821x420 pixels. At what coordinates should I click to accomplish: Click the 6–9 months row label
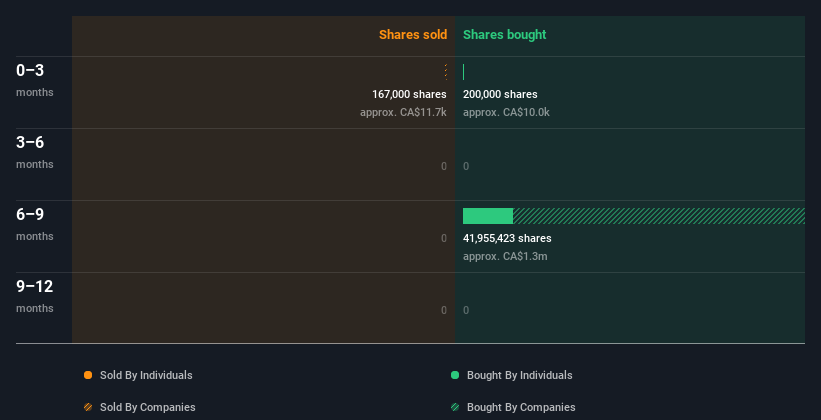pyautogui.click(x=35, y=224)
